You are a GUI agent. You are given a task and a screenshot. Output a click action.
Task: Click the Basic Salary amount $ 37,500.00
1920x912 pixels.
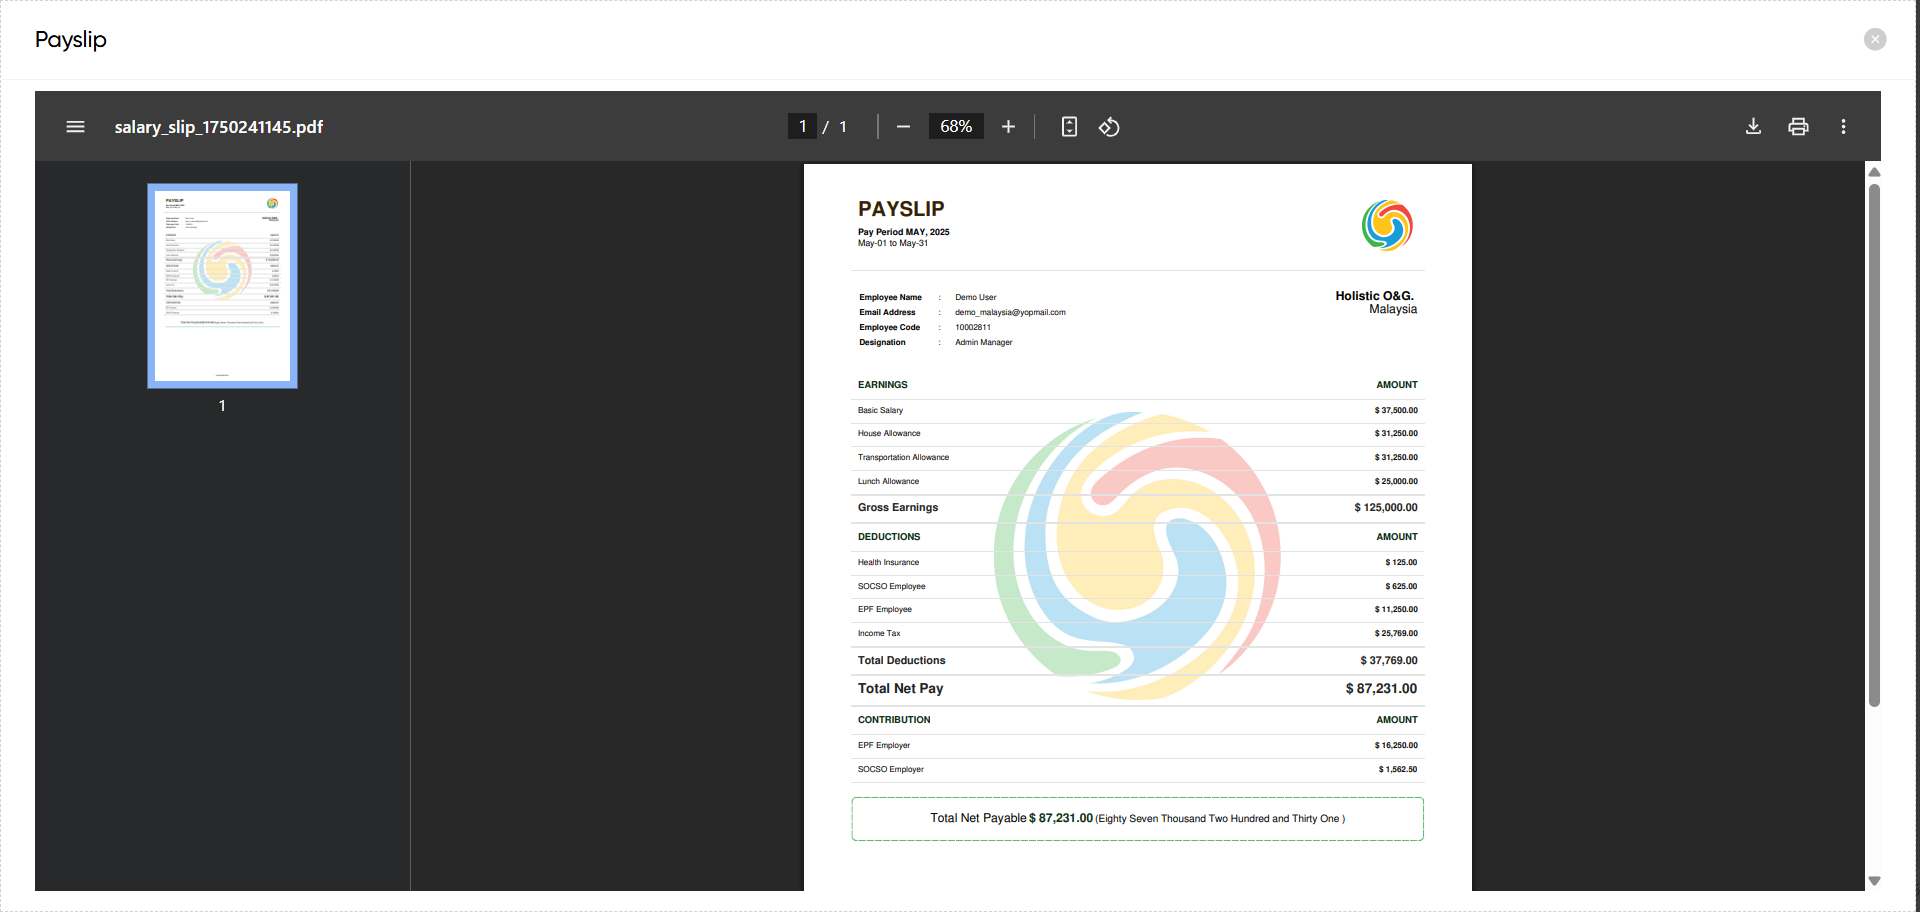click(x=1396, y=410)
